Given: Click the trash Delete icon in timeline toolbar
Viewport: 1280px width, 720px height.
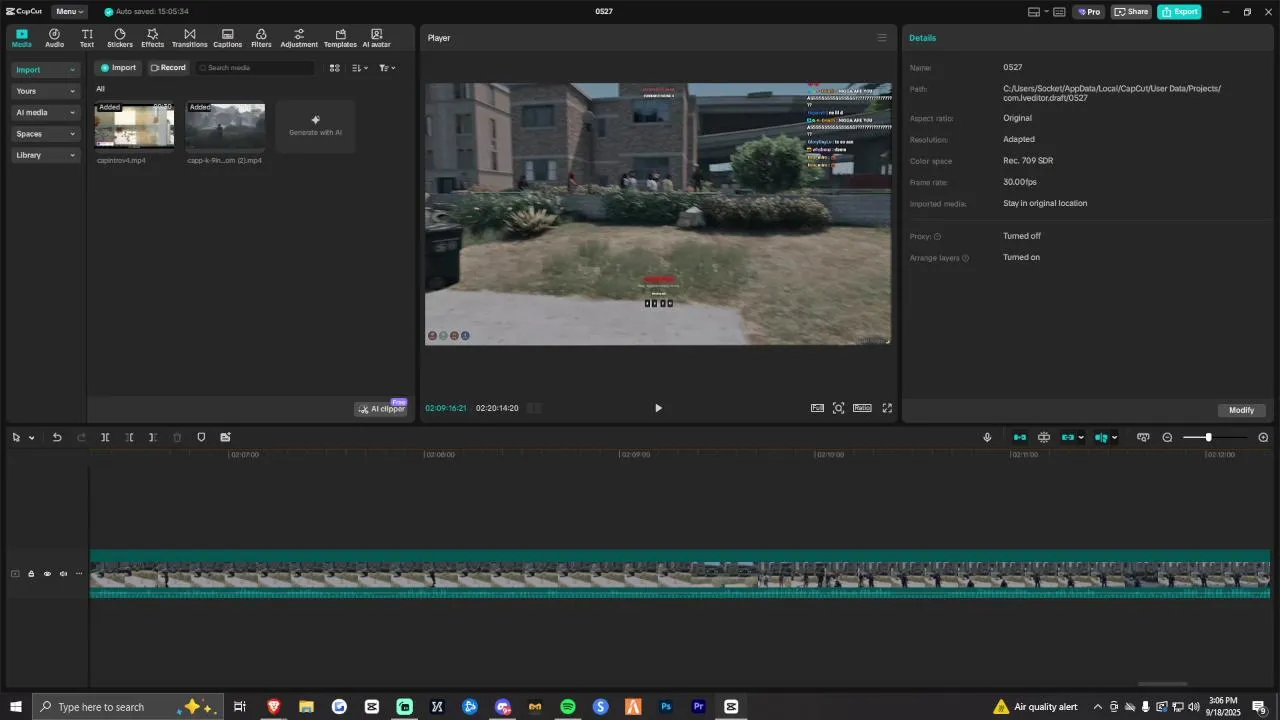Looking at the screenshot, I should [177, 438].
